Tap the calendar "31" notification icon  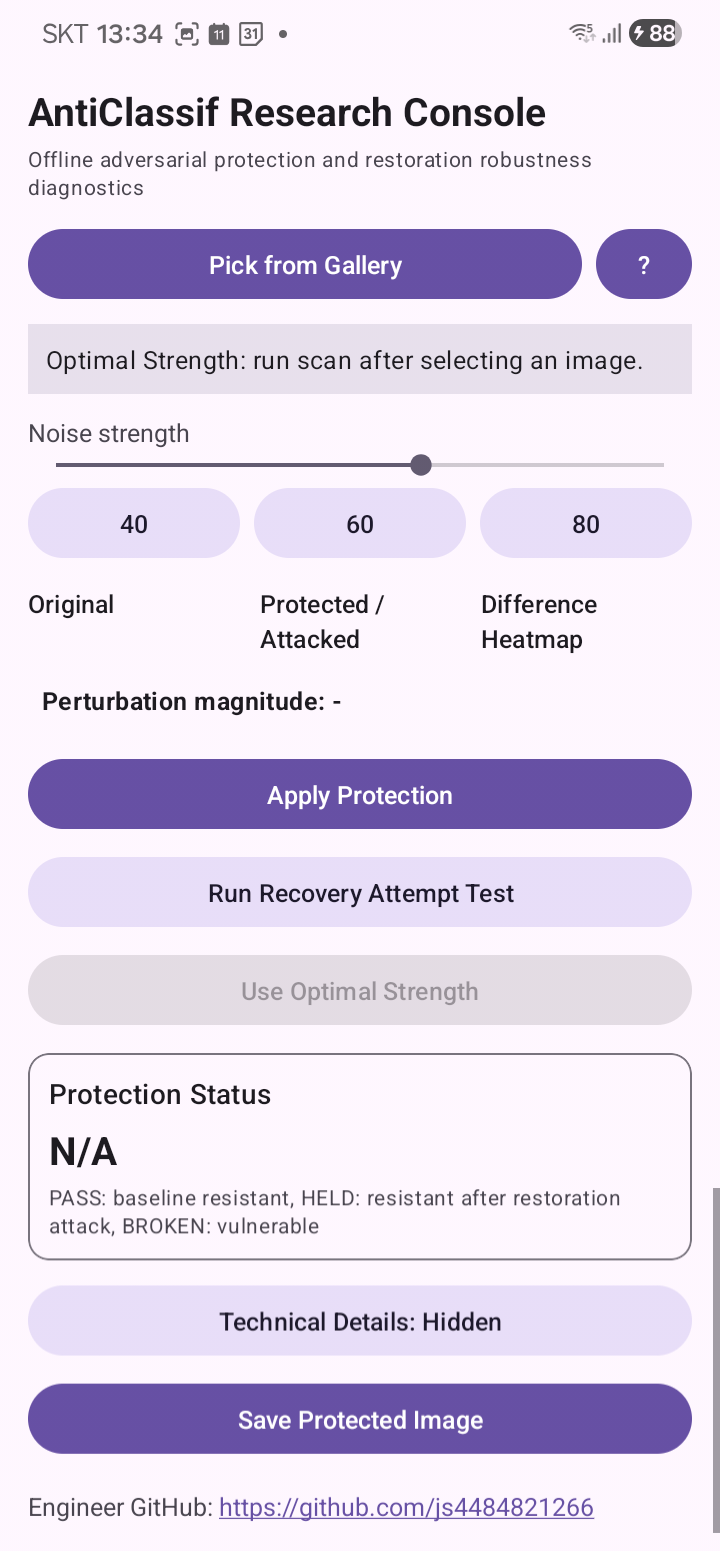(251, 34)
